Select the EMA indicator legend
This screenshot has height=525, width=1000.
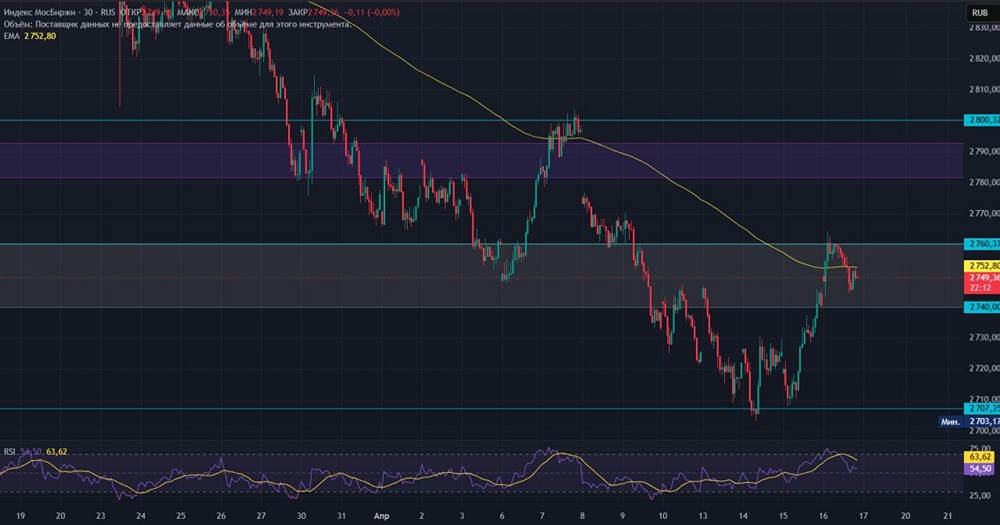[x=11, y=36]
